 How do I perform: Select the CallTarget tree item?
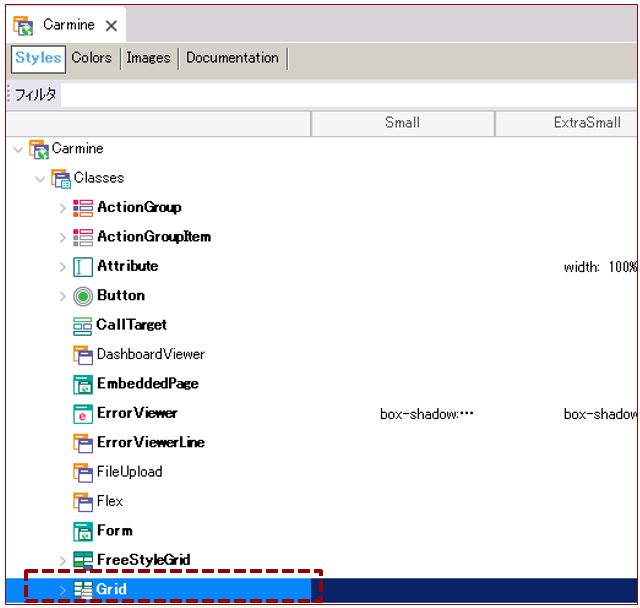click(x=131, y=325)
